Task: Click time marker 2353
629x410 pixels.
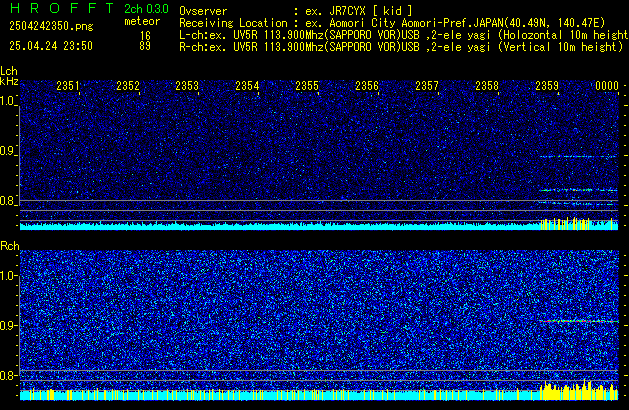Action: [x=187, y=86]
